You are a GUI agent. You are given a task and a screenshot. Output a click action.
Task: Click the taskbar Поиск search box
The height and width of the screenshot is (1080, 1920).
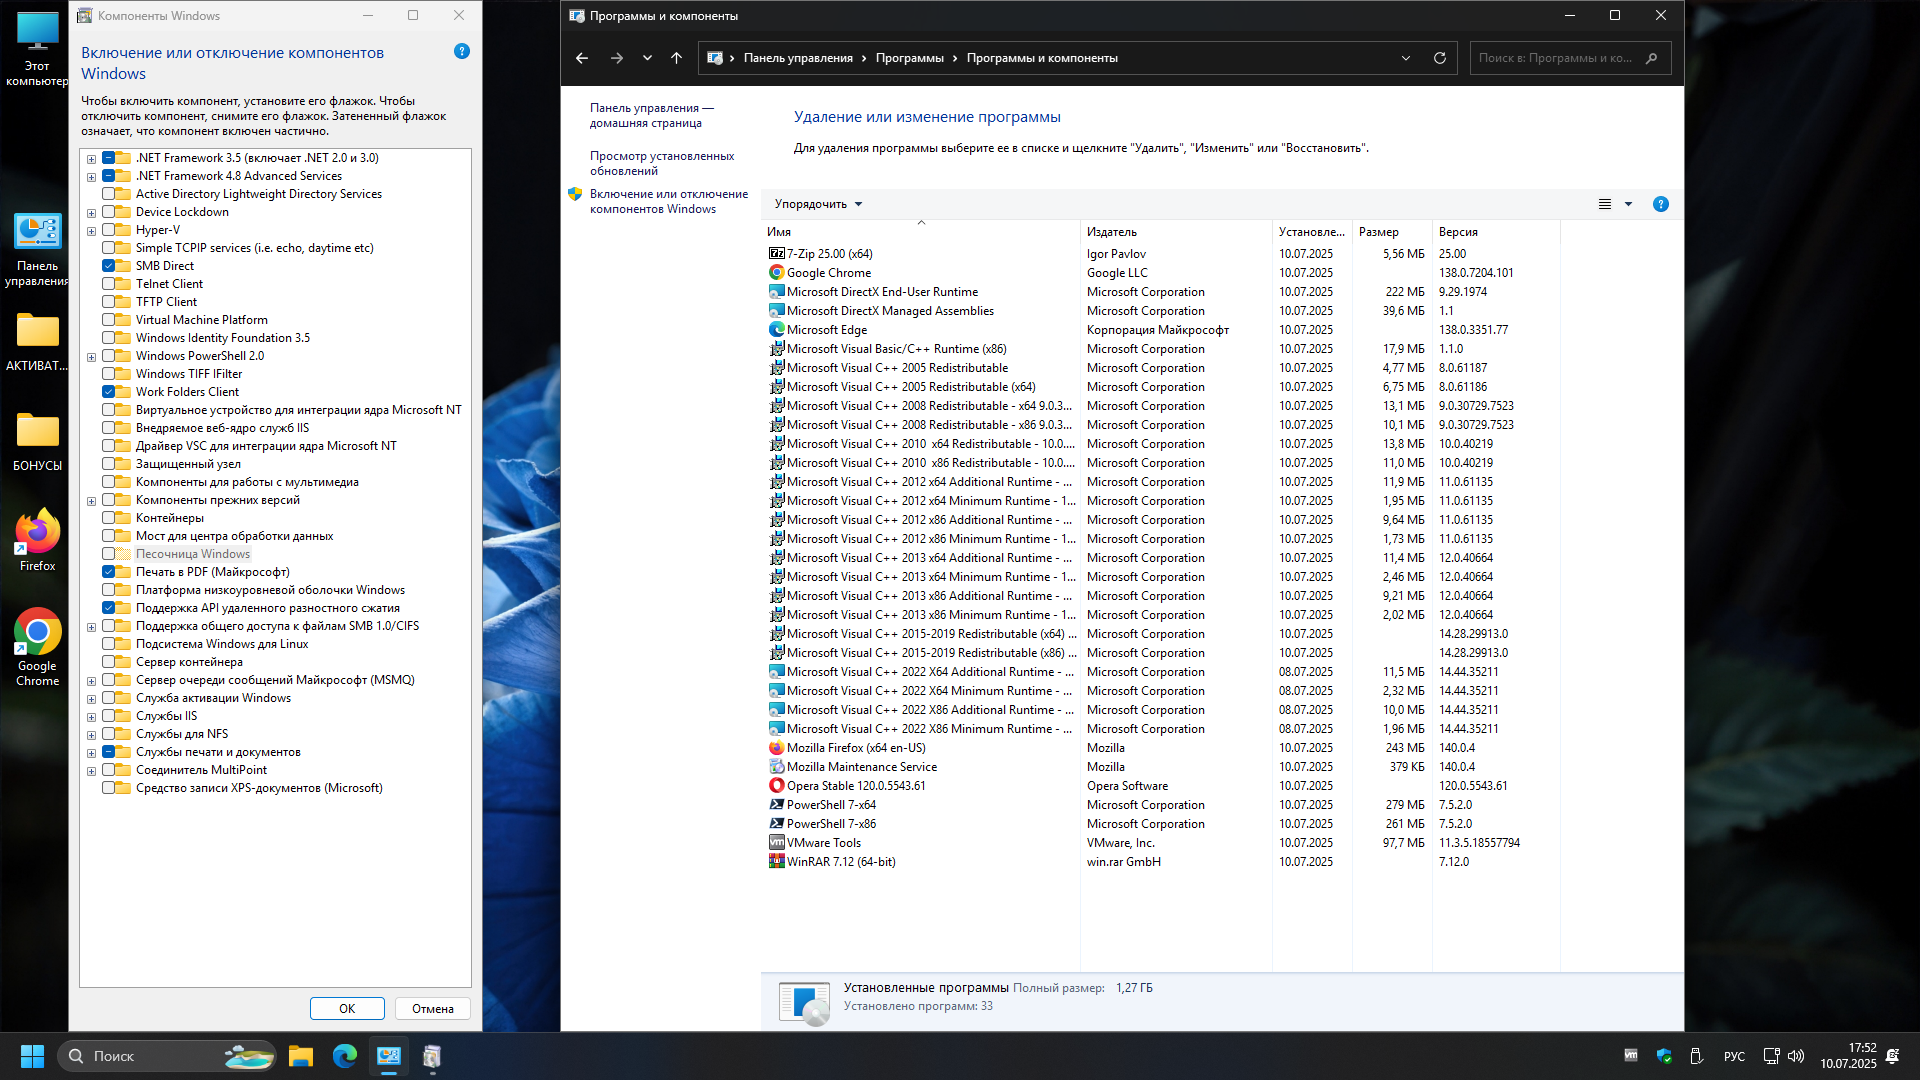(168, 1056)
